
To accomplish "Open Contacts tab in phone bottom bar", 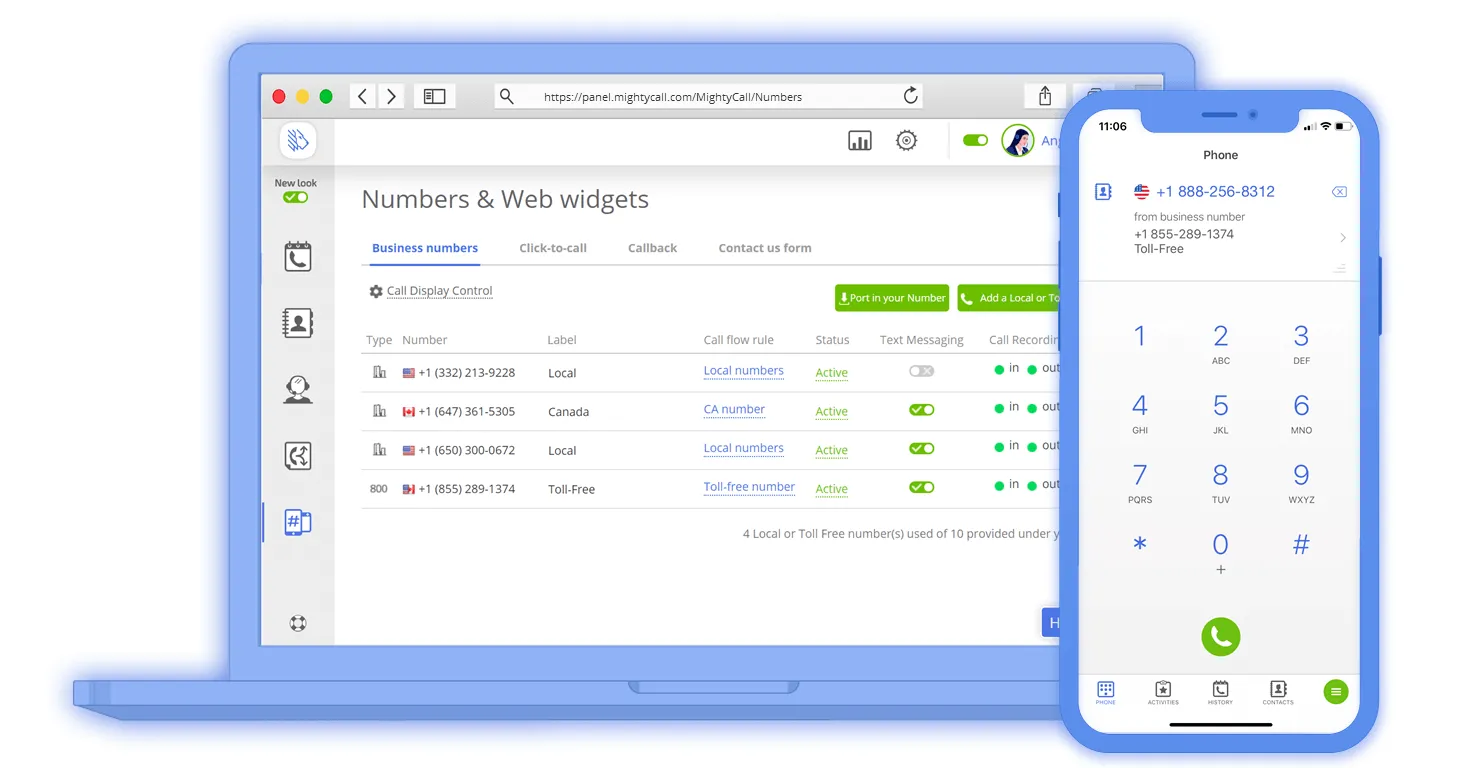I will 1278,693.
